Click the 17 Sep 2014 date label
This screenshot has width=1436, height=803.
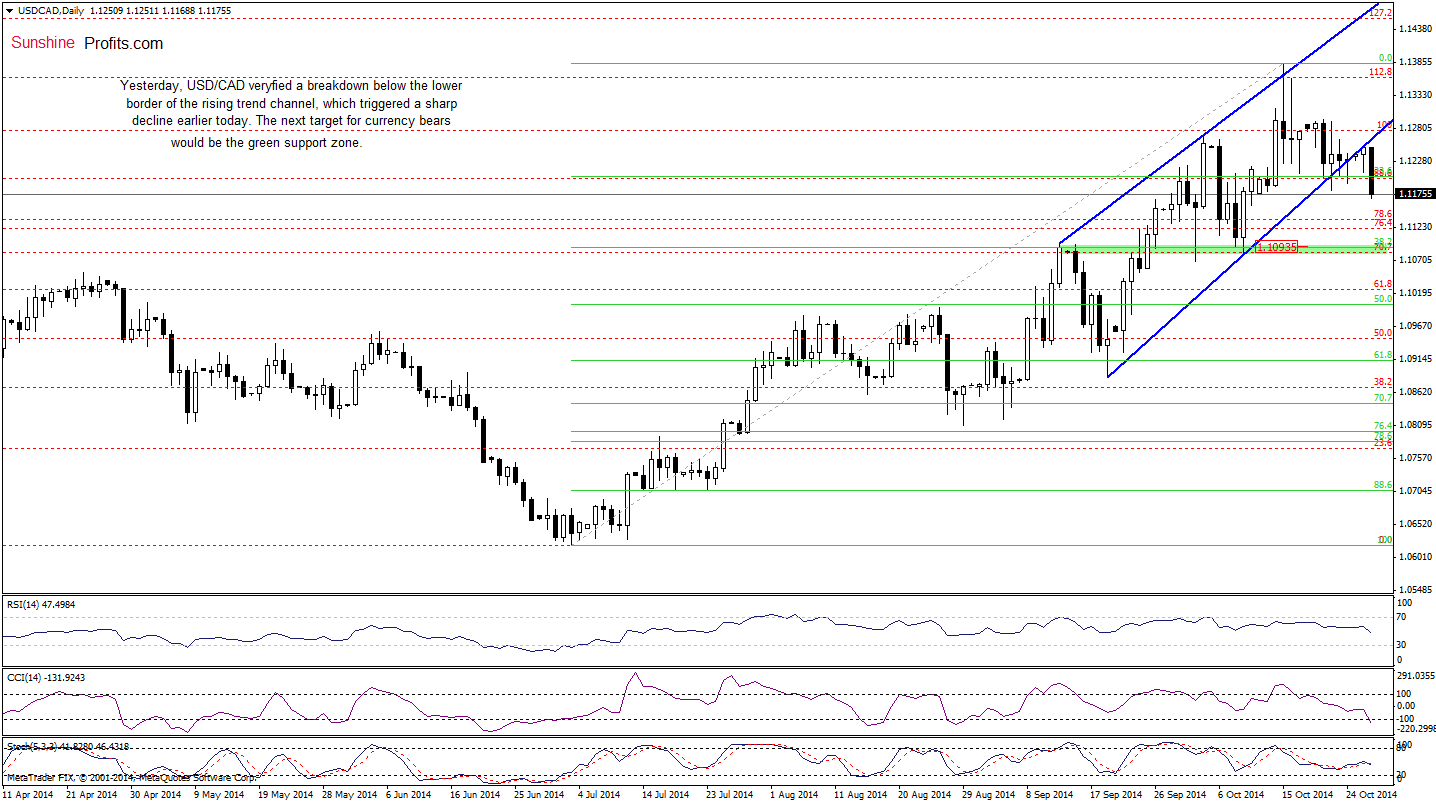click(1115, 795)
